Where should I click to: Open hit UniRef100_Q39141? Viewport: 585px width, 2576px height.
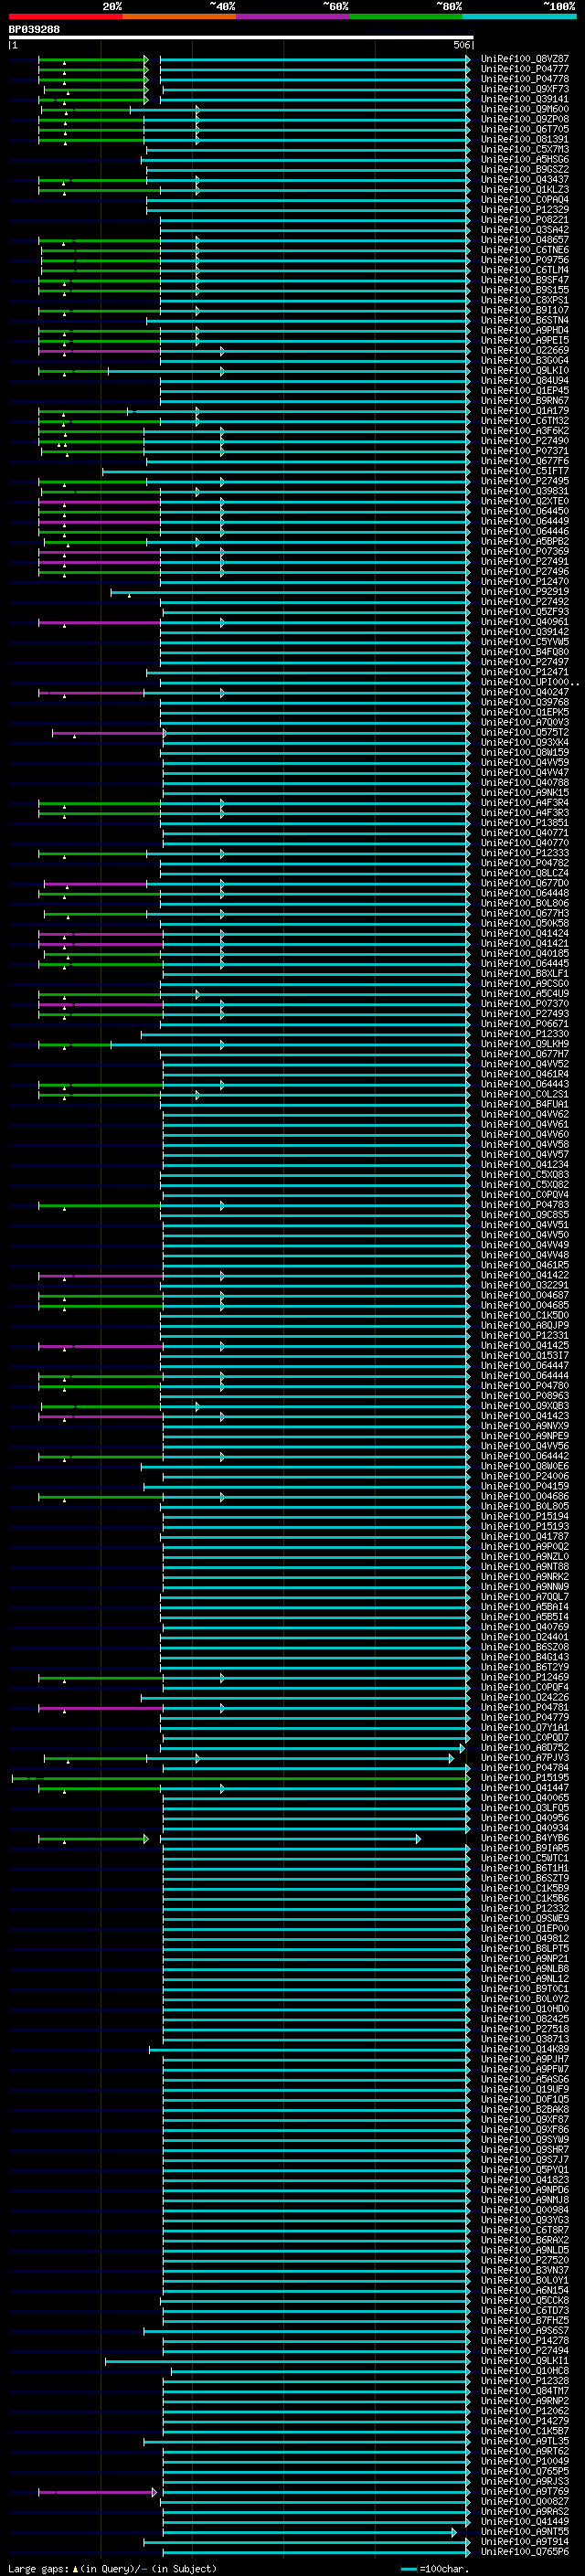click(525, 99)
